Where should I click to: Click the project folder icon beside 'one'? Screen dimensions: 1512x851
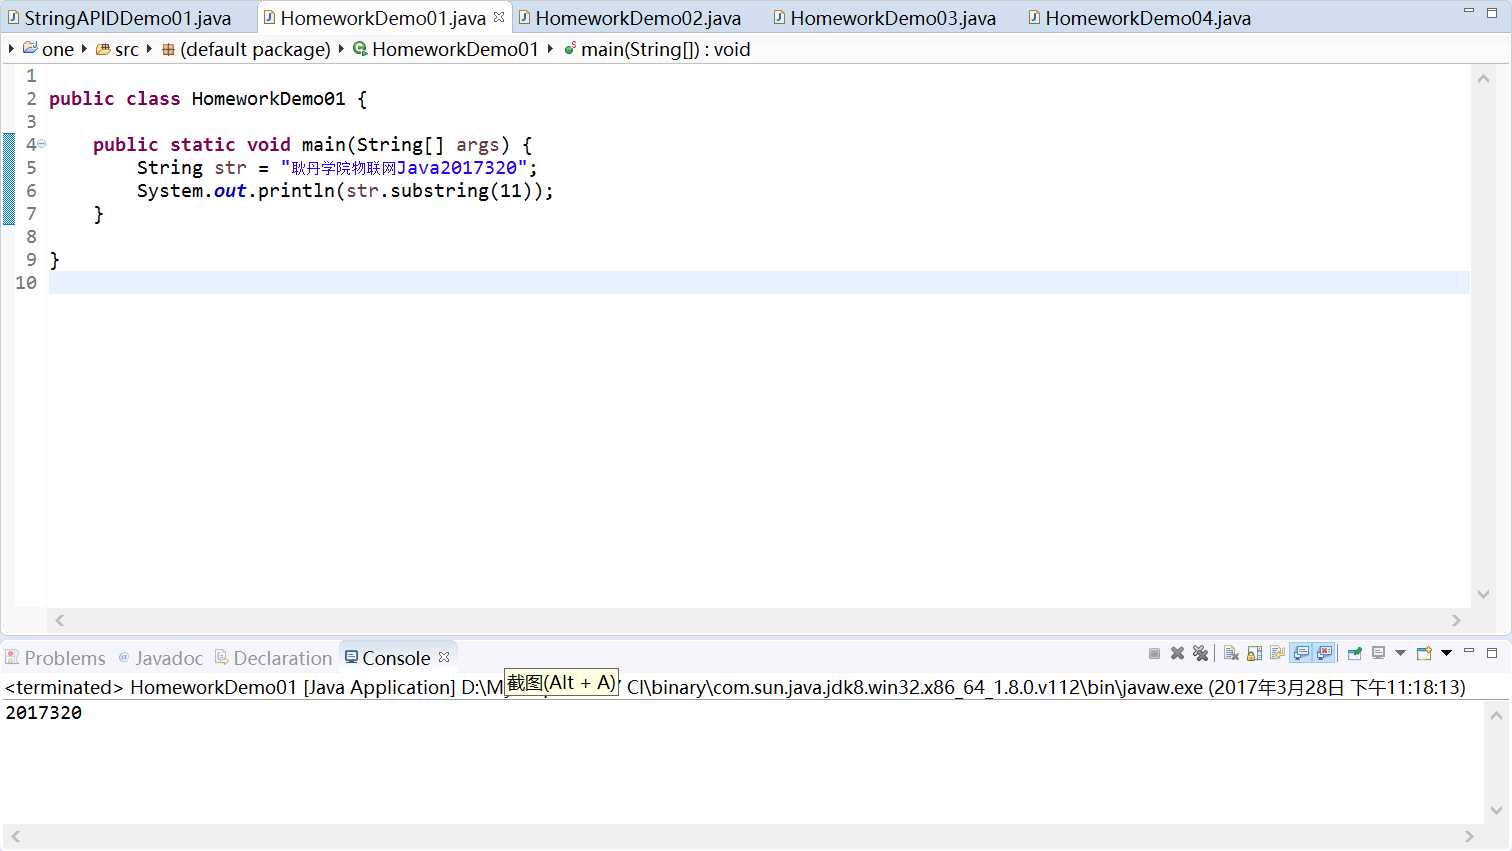(30, 48)
